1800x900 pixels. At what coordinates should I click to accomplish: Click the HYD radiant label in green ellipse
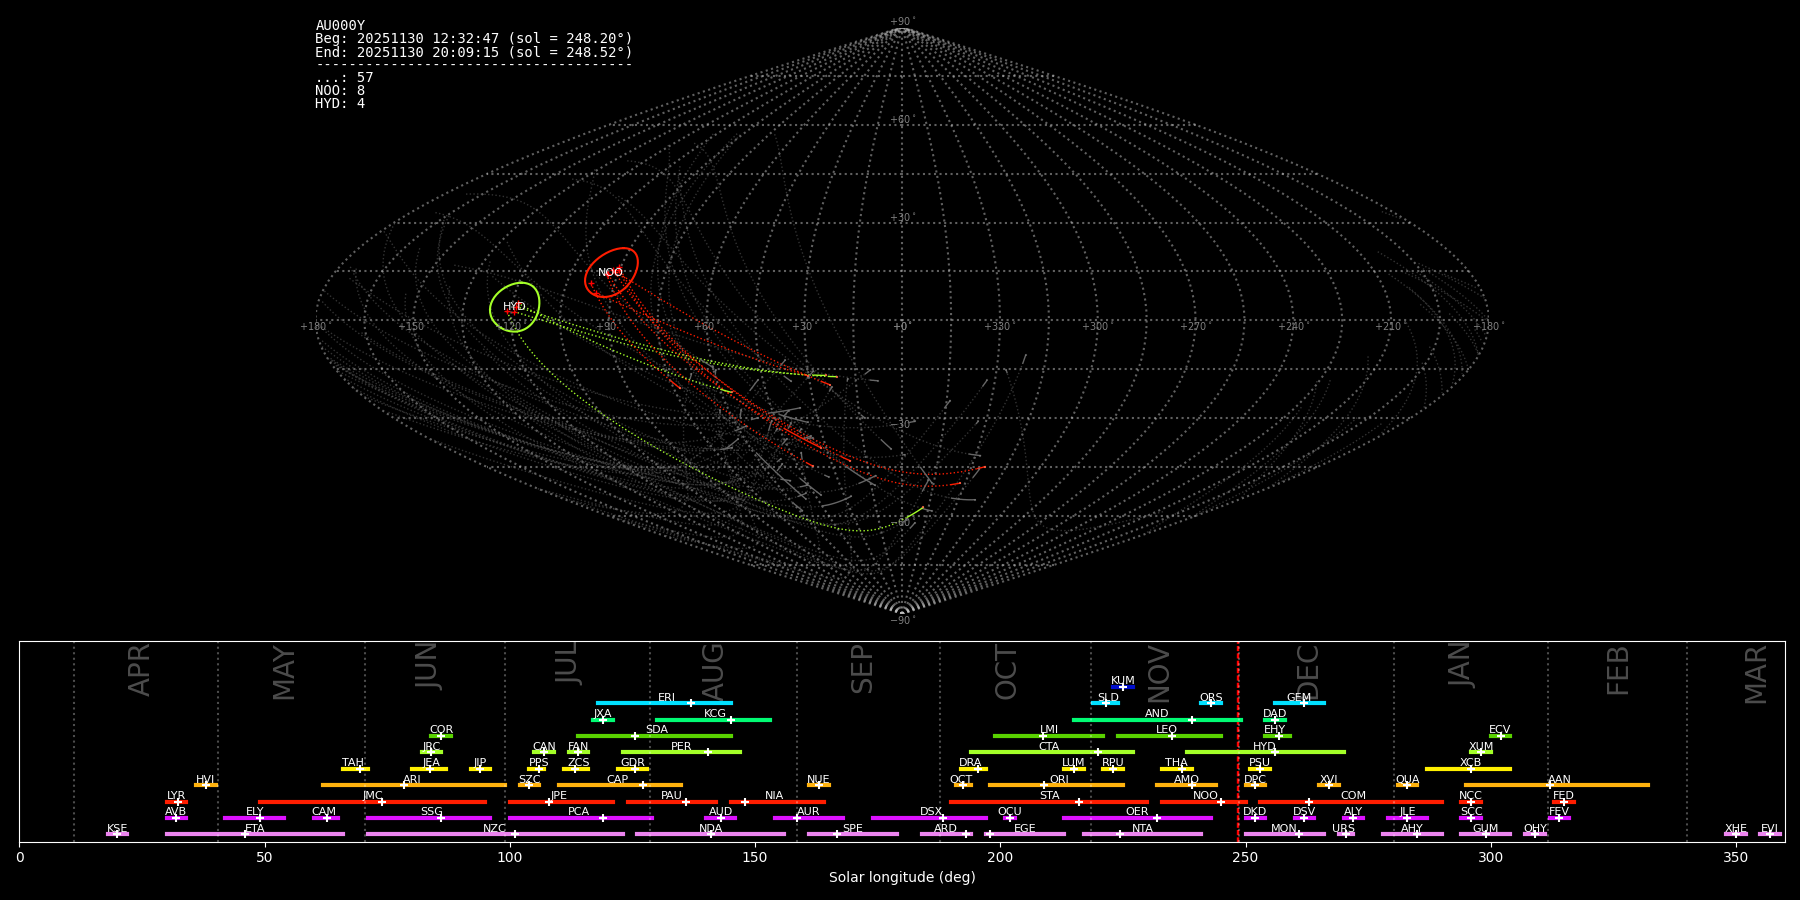[514, 307]
